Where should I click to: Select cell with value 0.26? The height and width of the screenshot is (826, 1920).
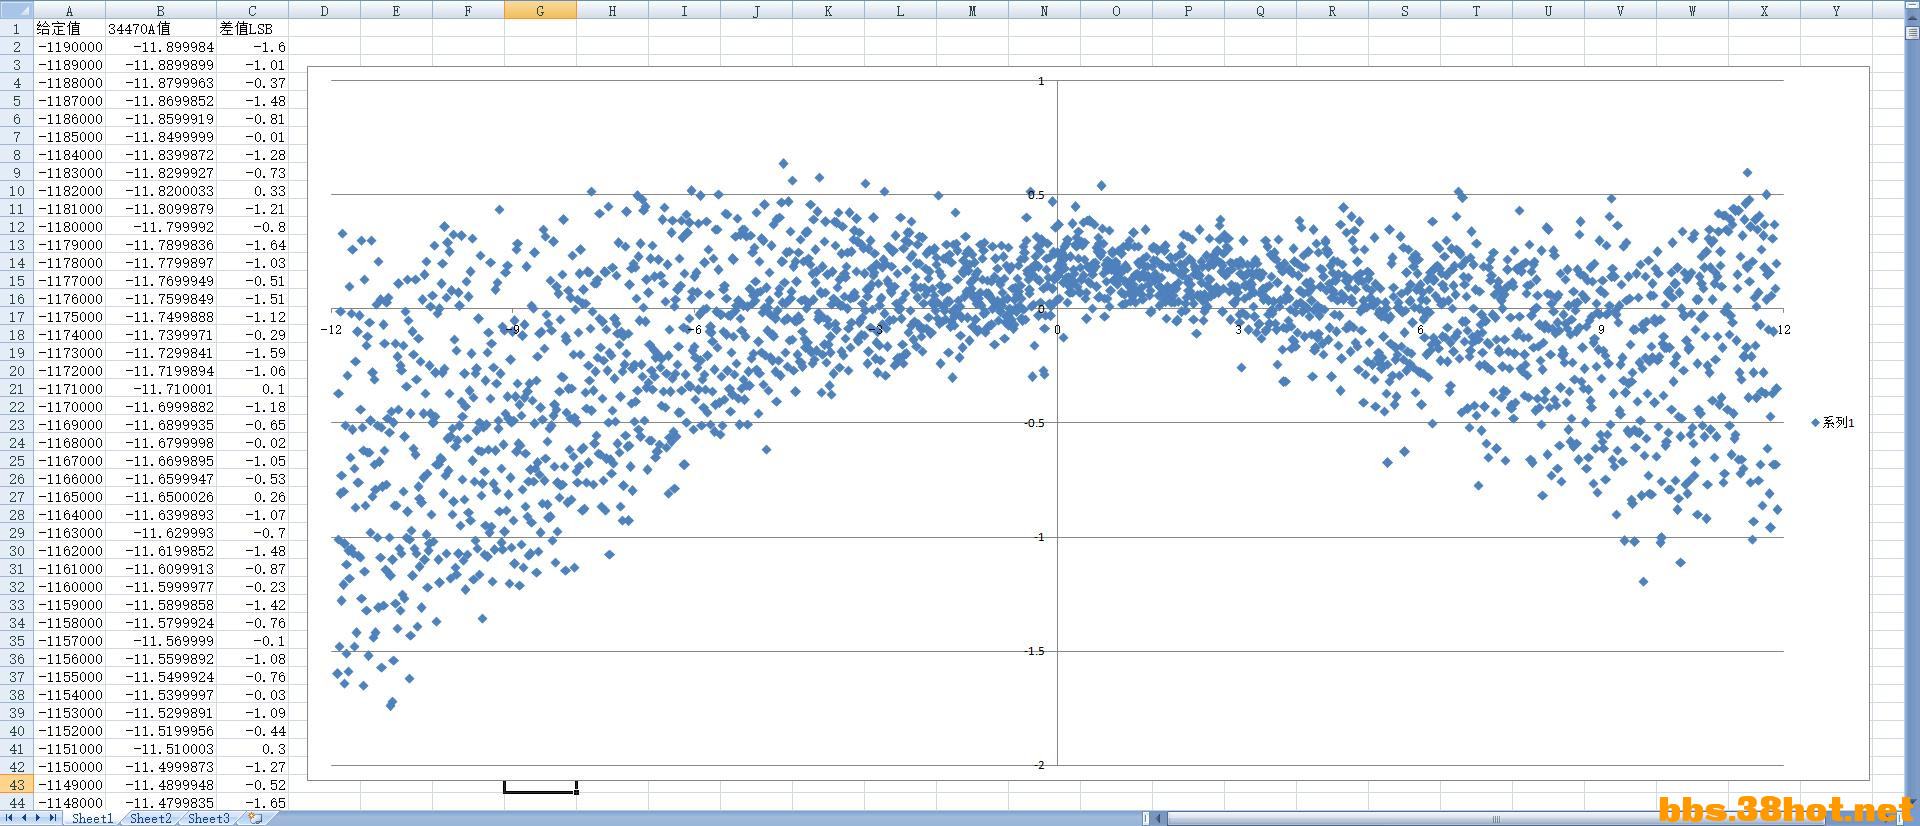tap(252, 497)
